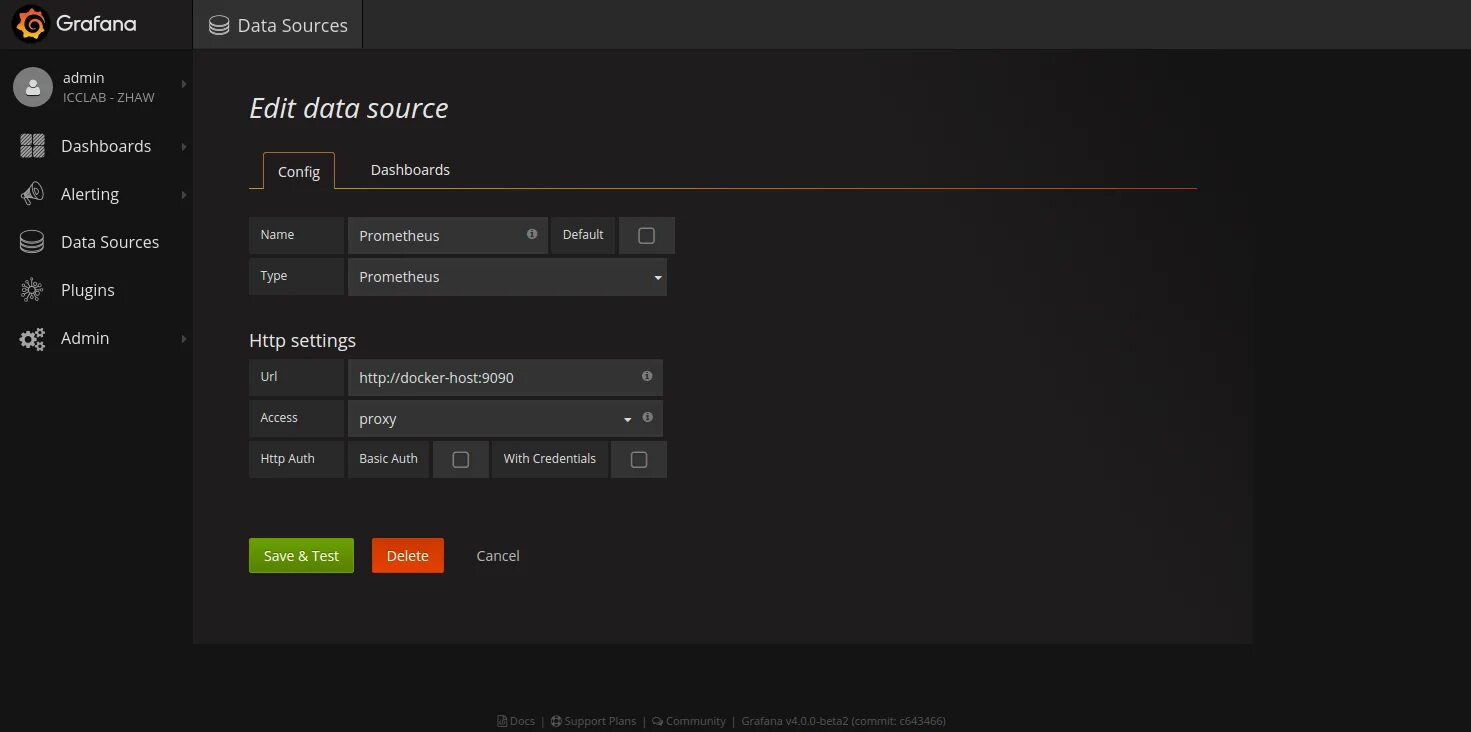
Task: Open the Docs footer link
Action: point(523,721)
